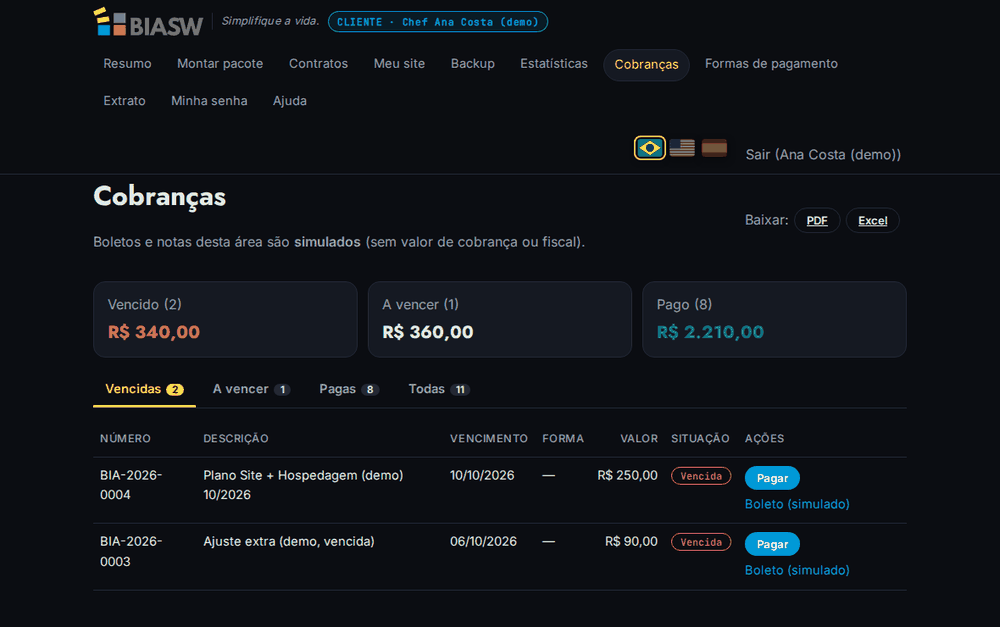Go to Extrato page

tap(124, 101)
